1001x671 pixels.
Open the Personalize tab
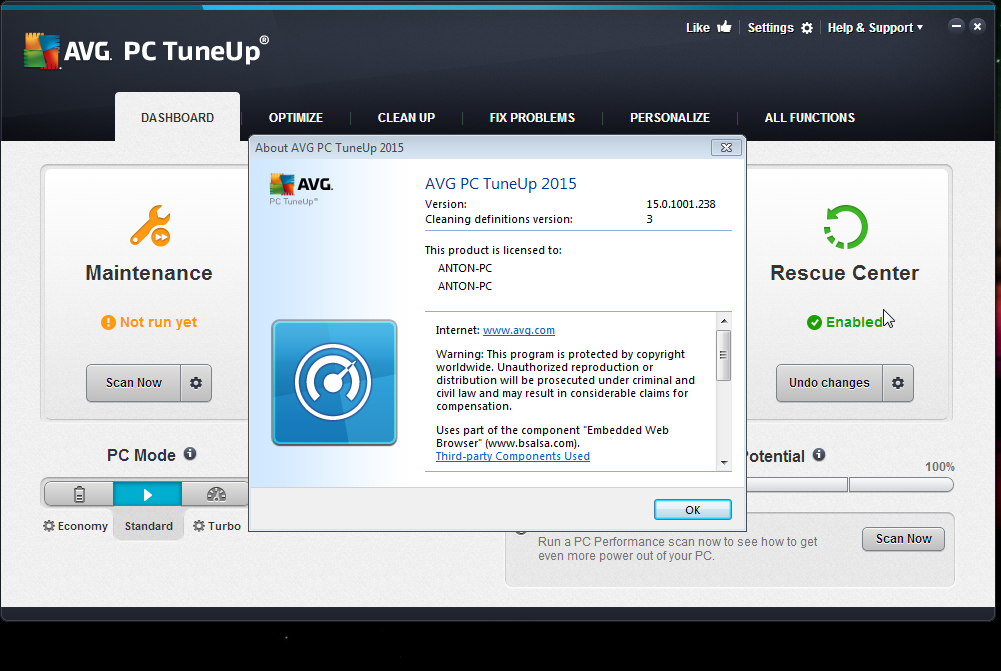670,117
